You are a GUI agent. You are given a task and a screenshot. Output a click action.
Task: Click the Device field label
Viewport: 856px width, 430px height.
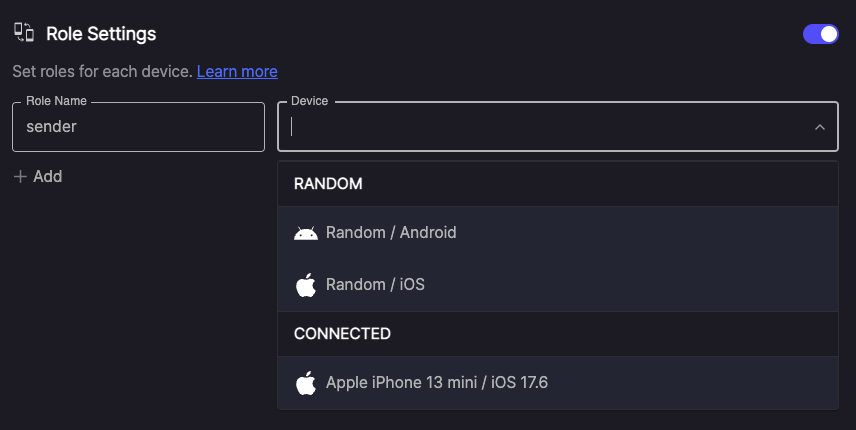(x=310, y=101)
